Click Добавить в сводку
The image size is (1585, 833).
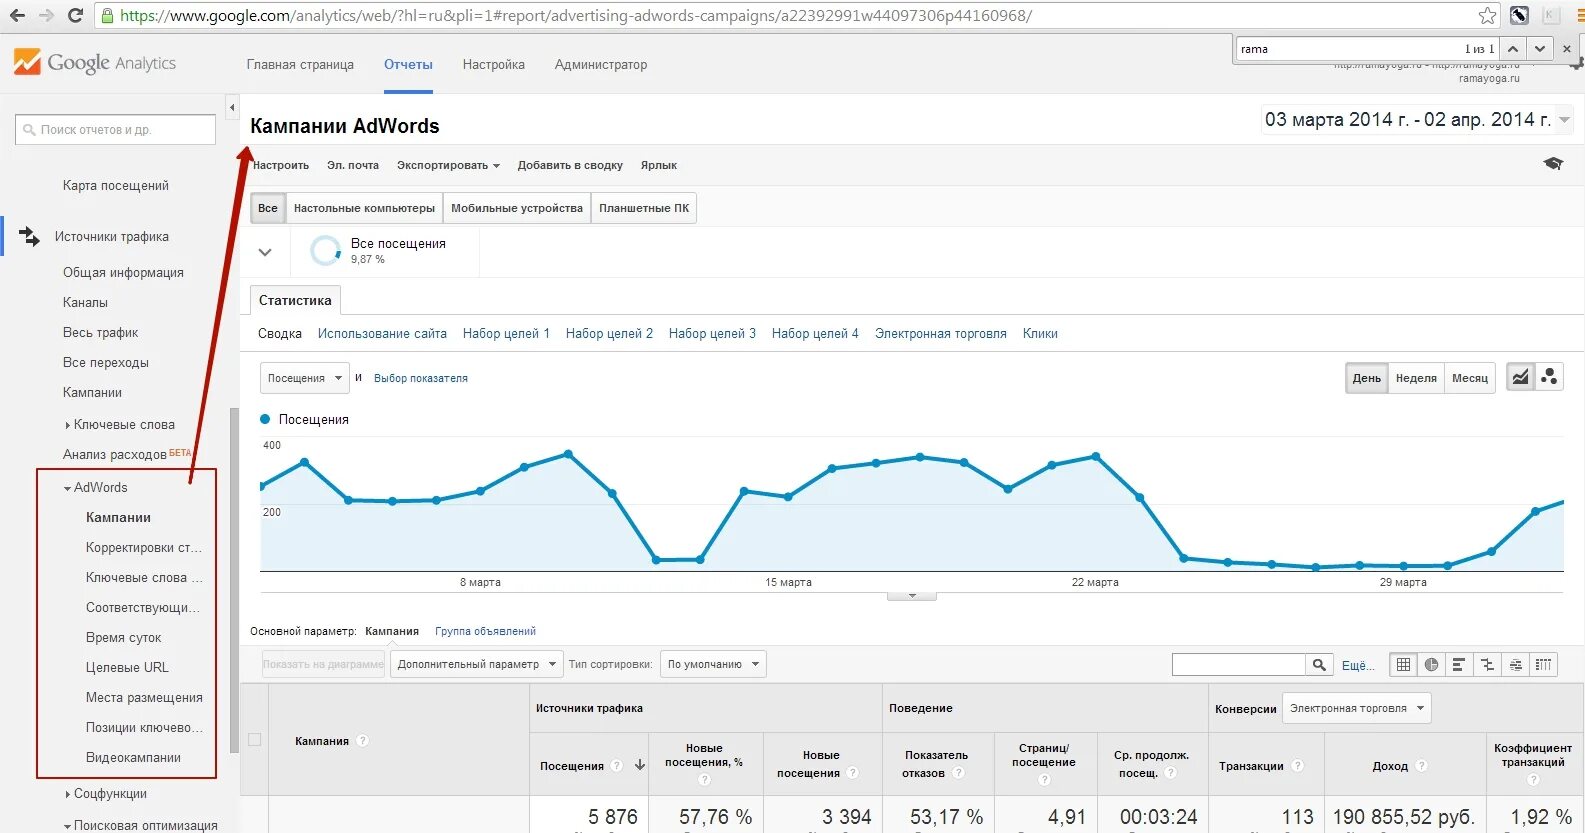(x=570, y=165)
